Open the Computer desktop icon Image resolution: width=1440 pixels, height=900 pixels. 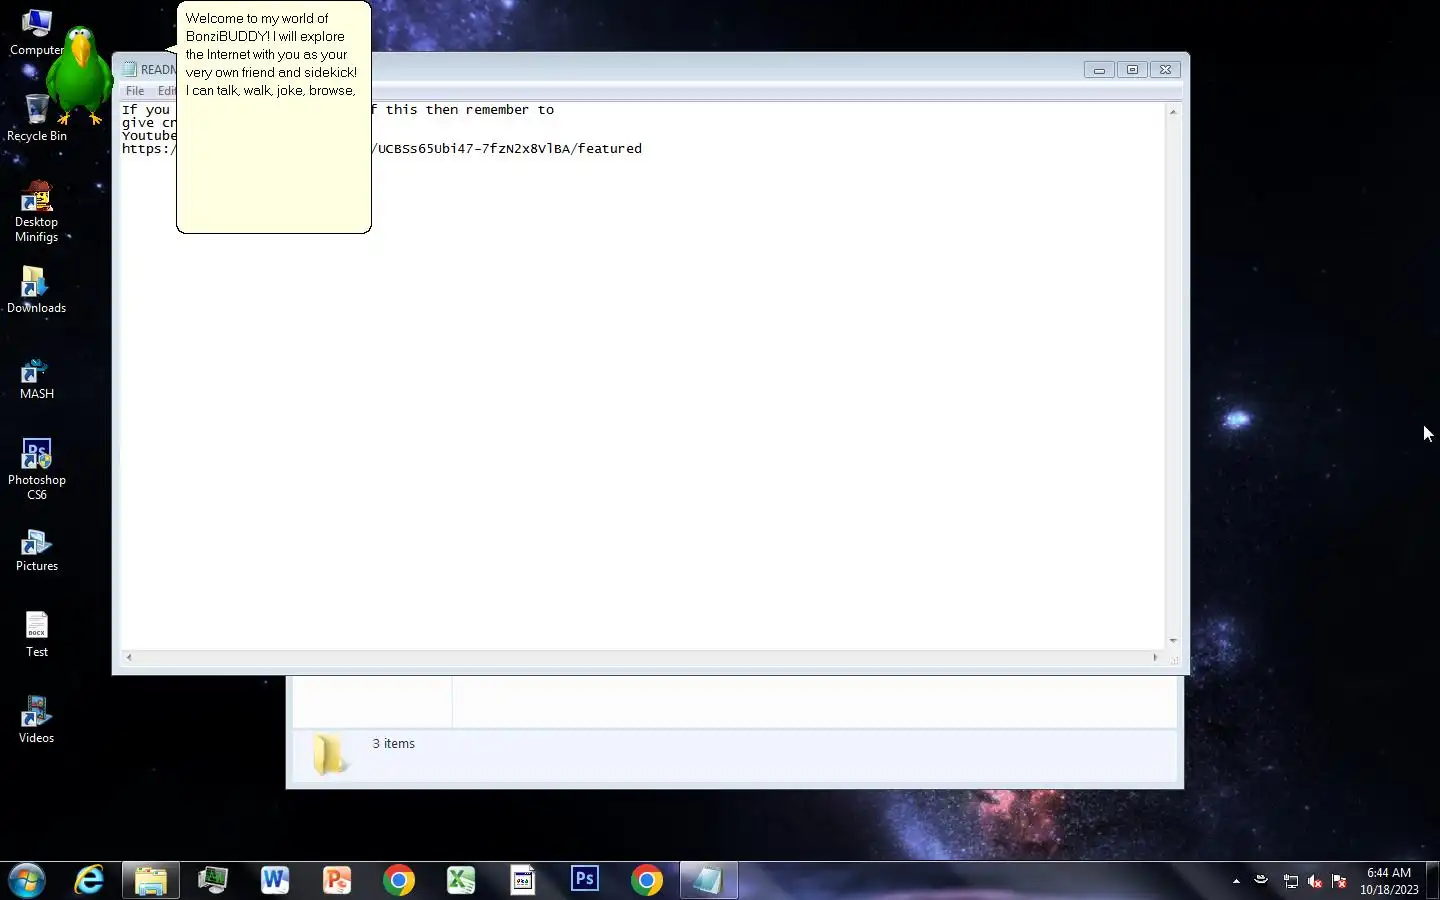(36, 33)
